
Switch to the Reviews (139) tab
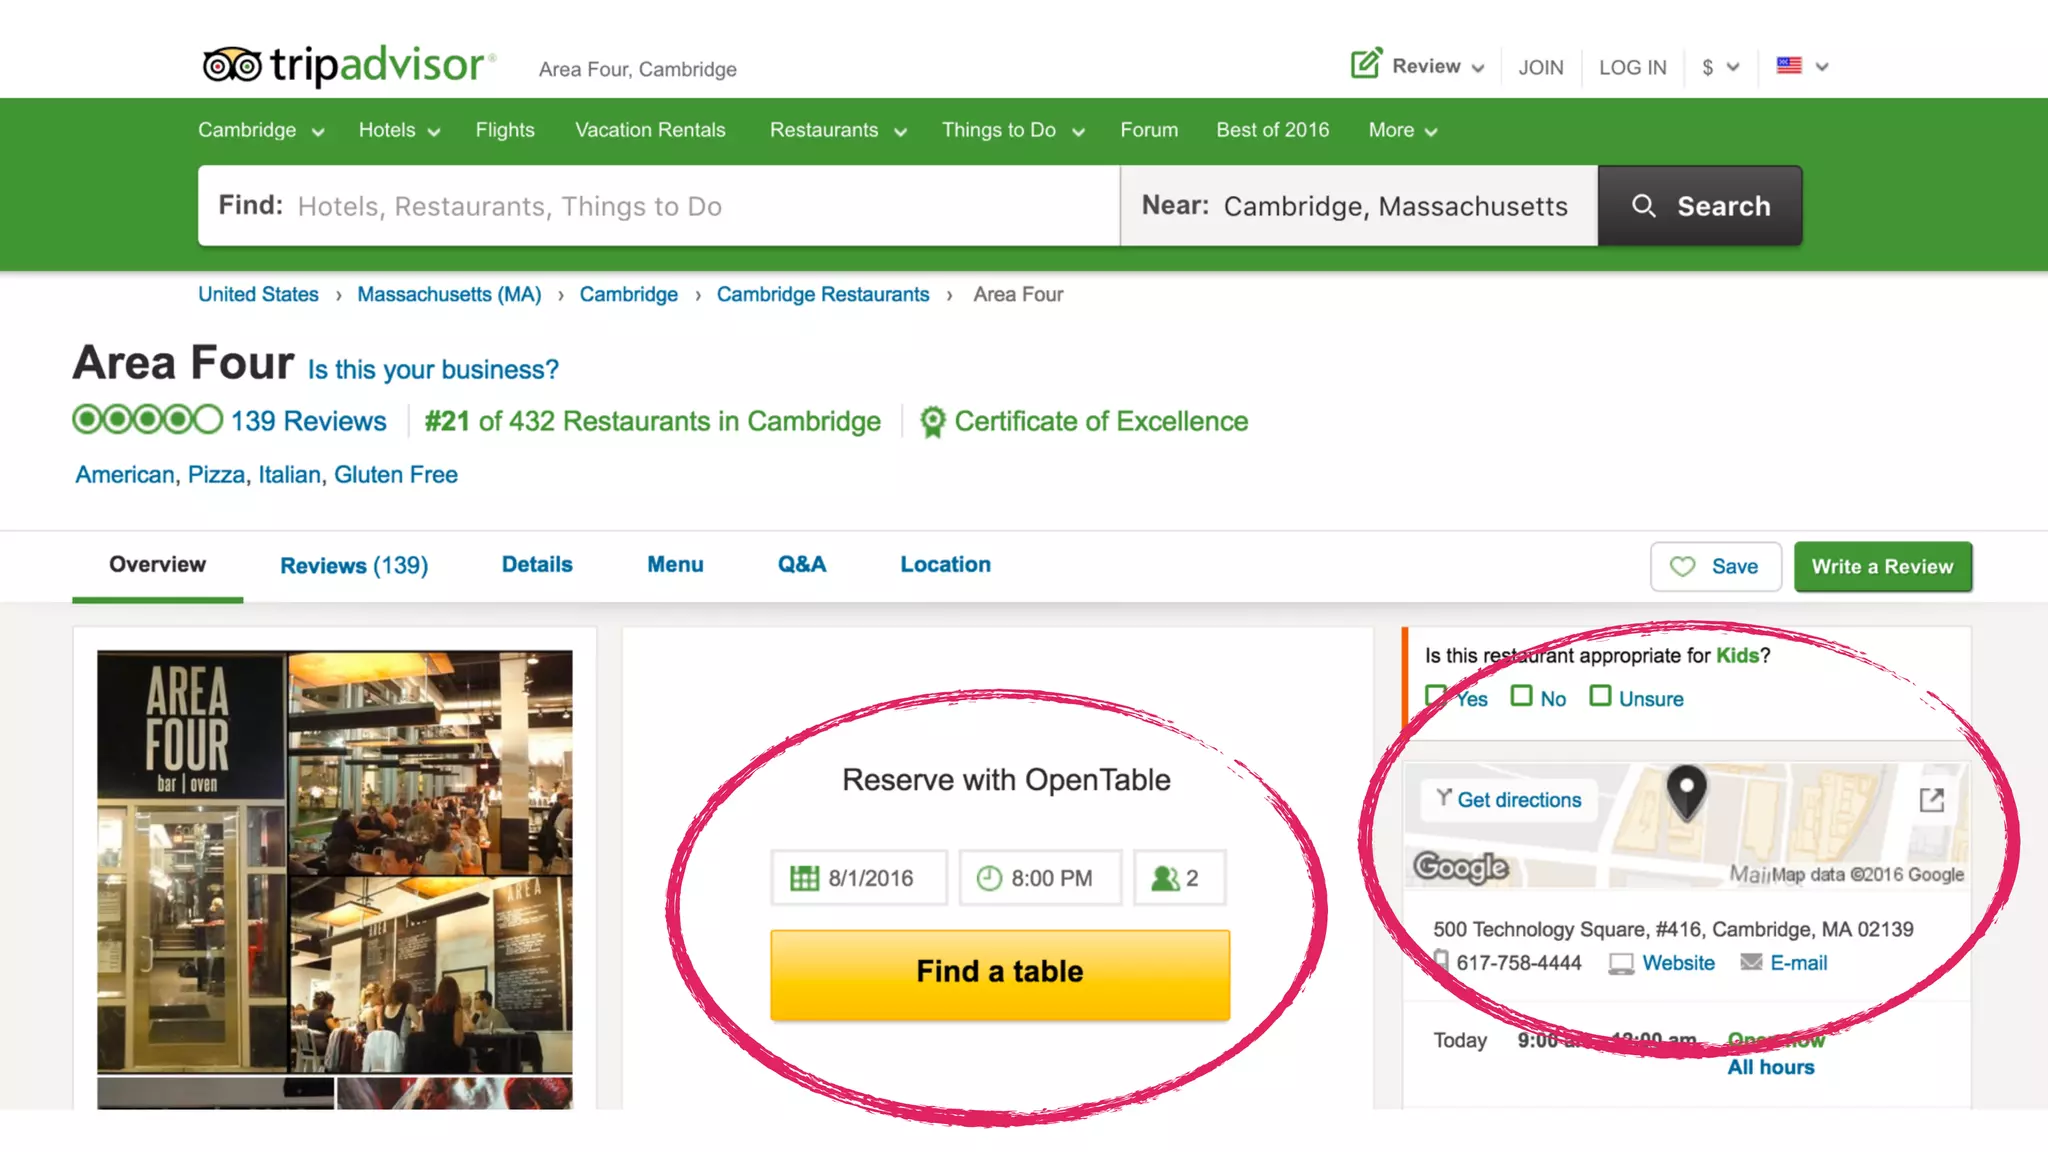[x=354, y=566]
